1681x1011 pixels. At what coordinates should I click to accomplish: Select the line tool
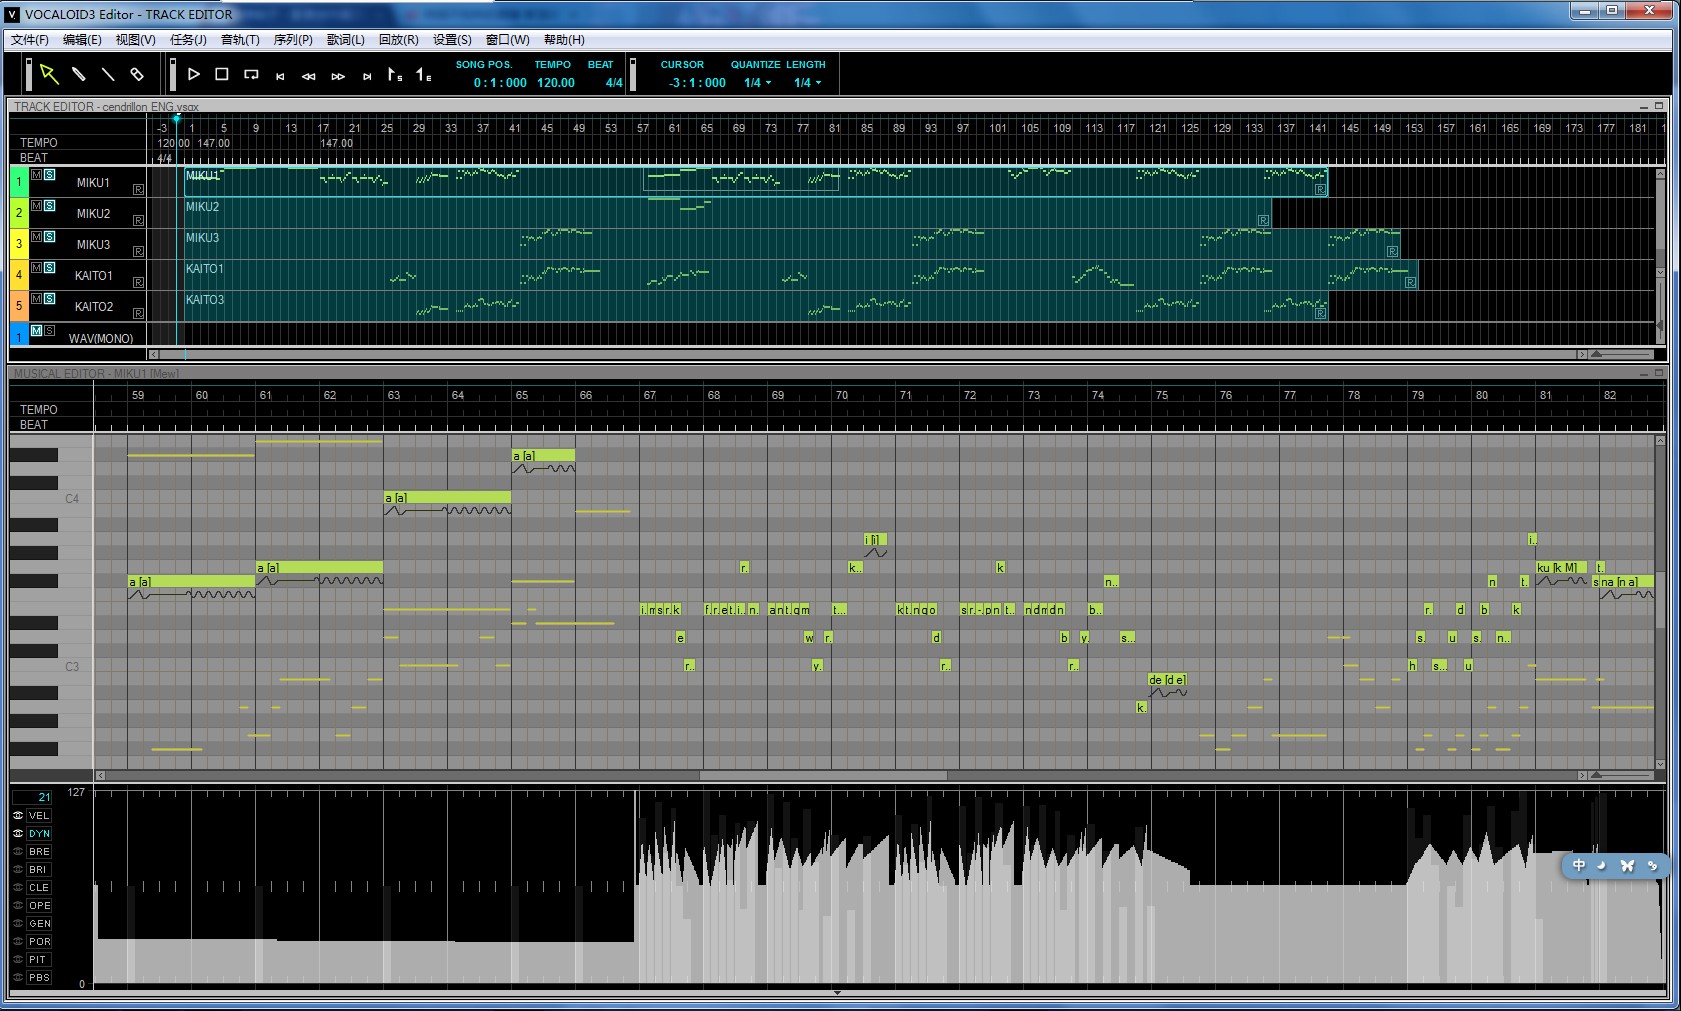(x=108, y=74)
